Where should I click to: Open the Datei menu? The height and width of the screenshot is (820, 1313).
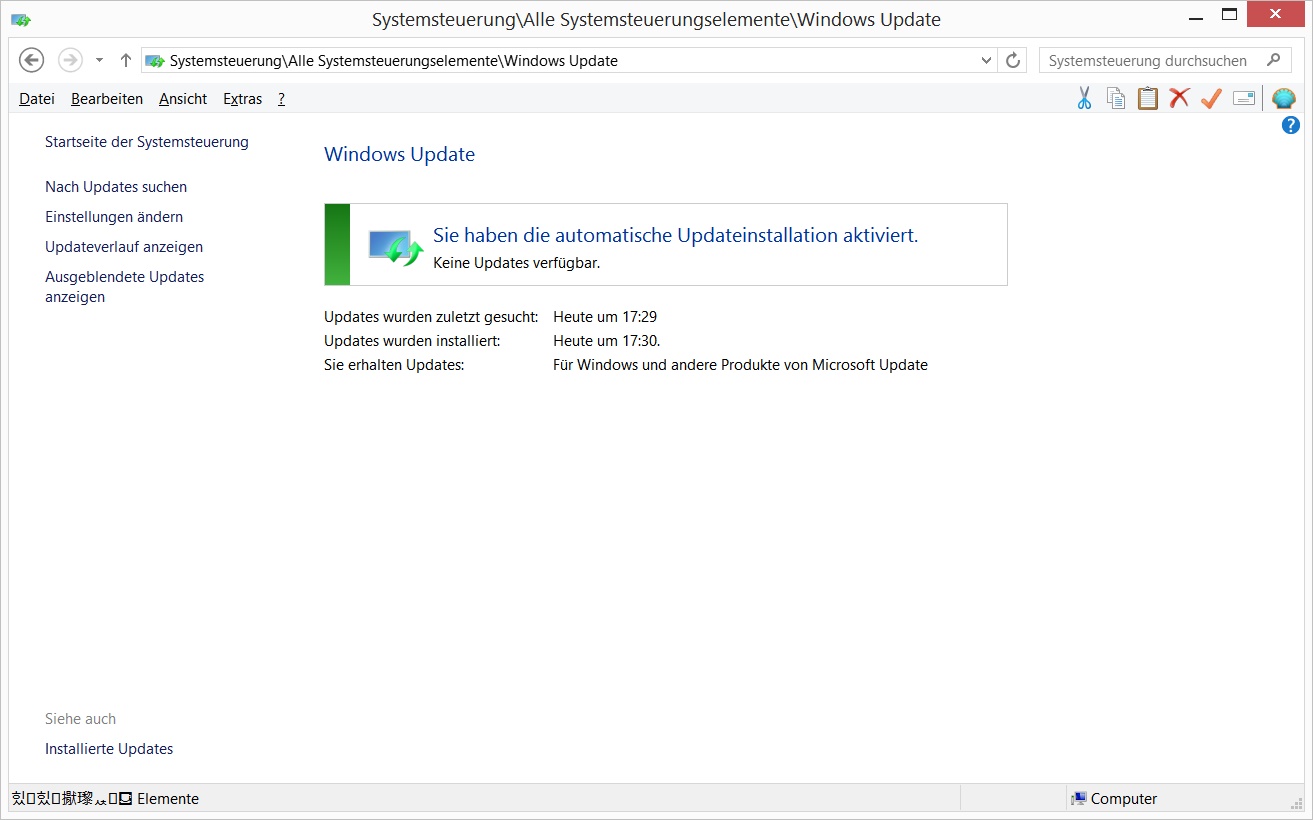pos(37,99)
